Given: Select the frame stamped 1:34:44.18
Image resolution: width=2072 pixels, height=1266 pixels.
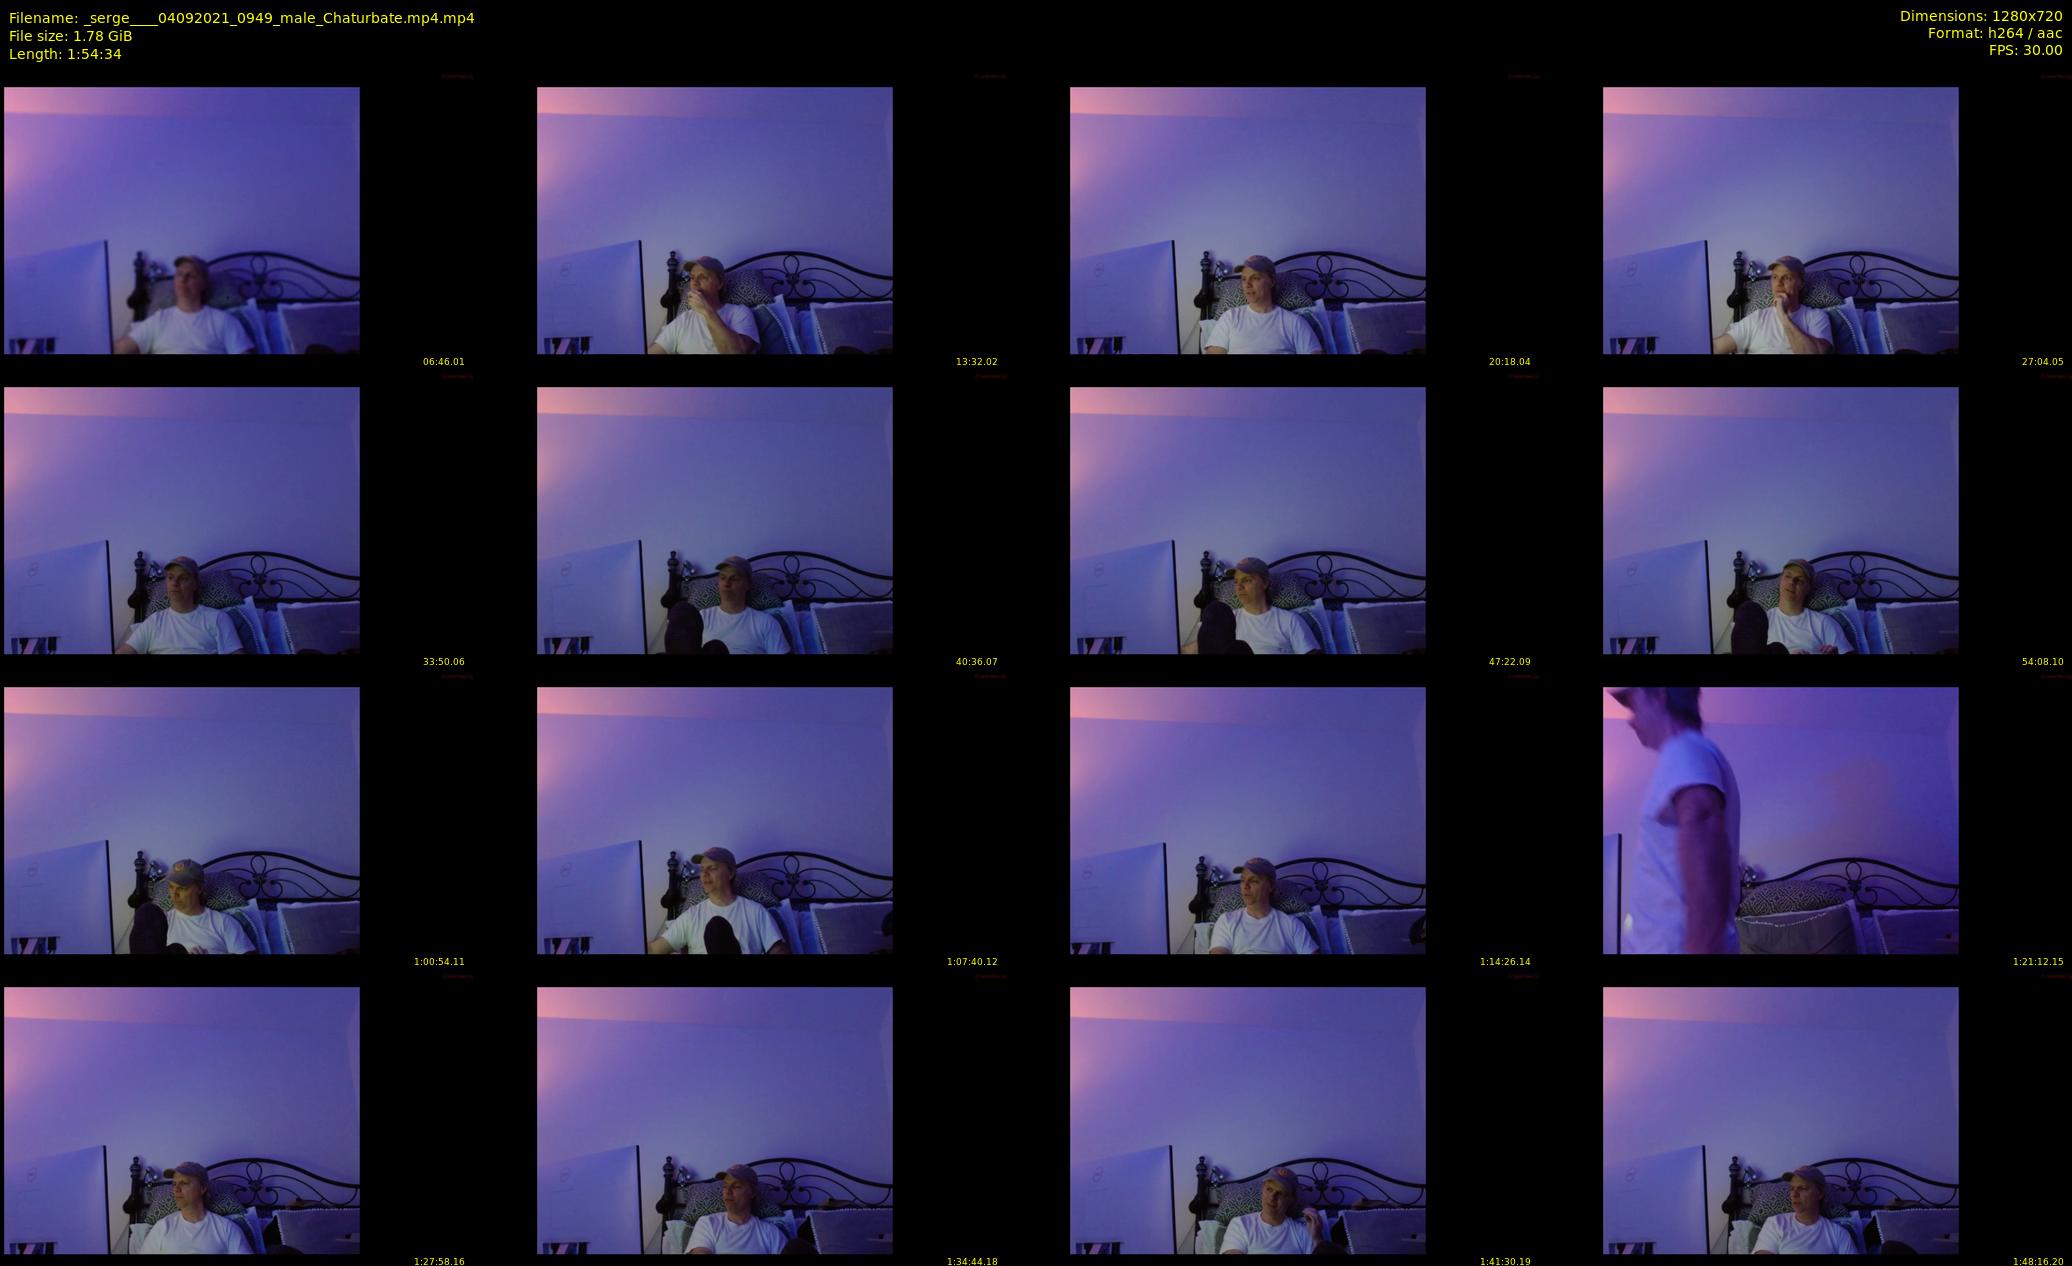Looking at the screenshot, I should (714, 1120).
